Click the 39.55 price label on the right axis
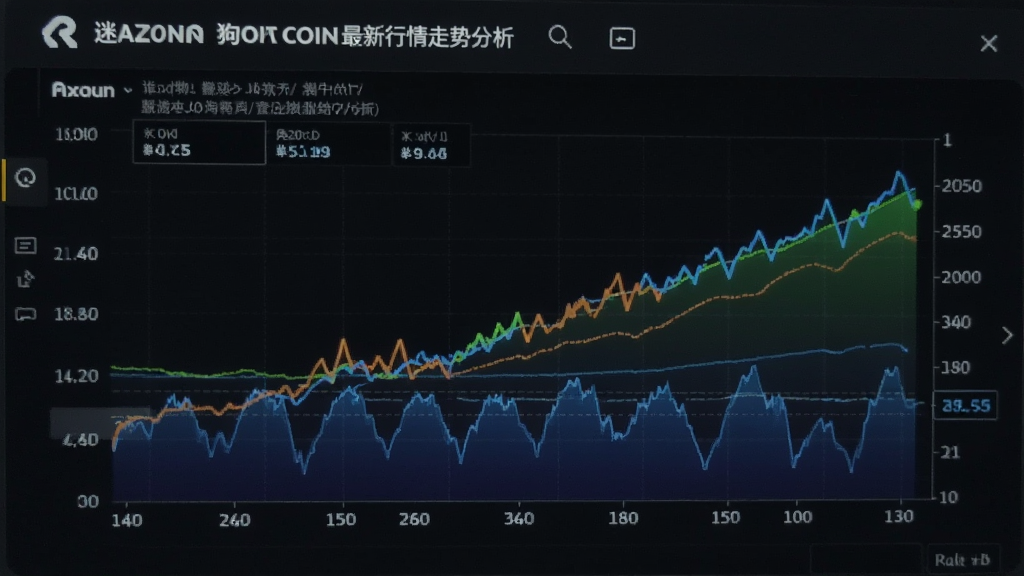 click(965, 406)
